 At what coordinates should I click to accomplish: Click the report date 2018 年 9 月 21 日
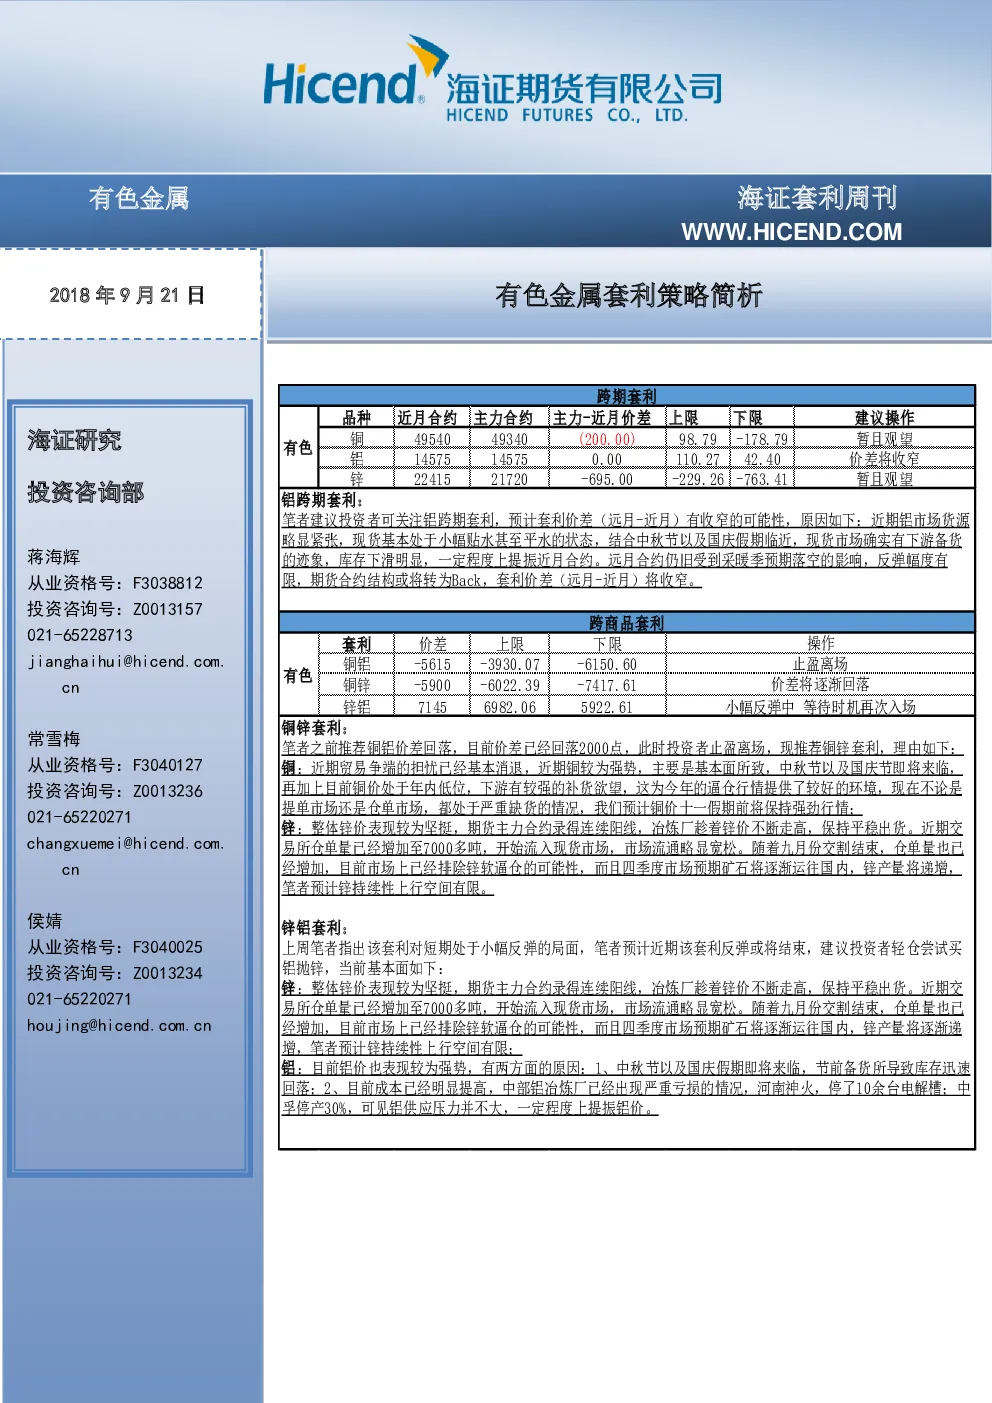tap(127, 295)
